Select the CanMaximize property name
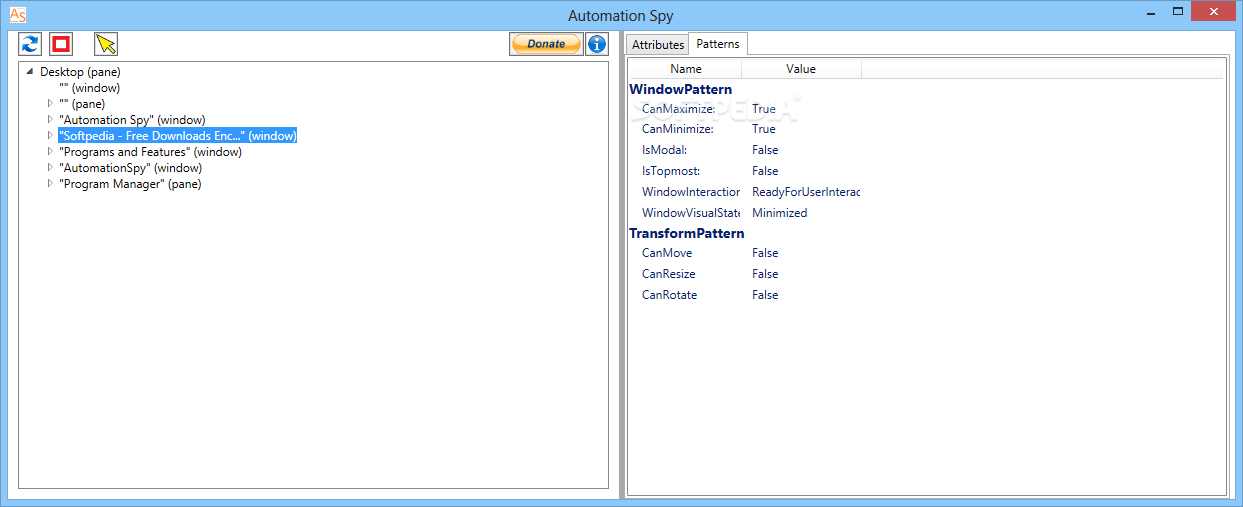This screenshot has height=507, width=1243. [x=679, y=108]
